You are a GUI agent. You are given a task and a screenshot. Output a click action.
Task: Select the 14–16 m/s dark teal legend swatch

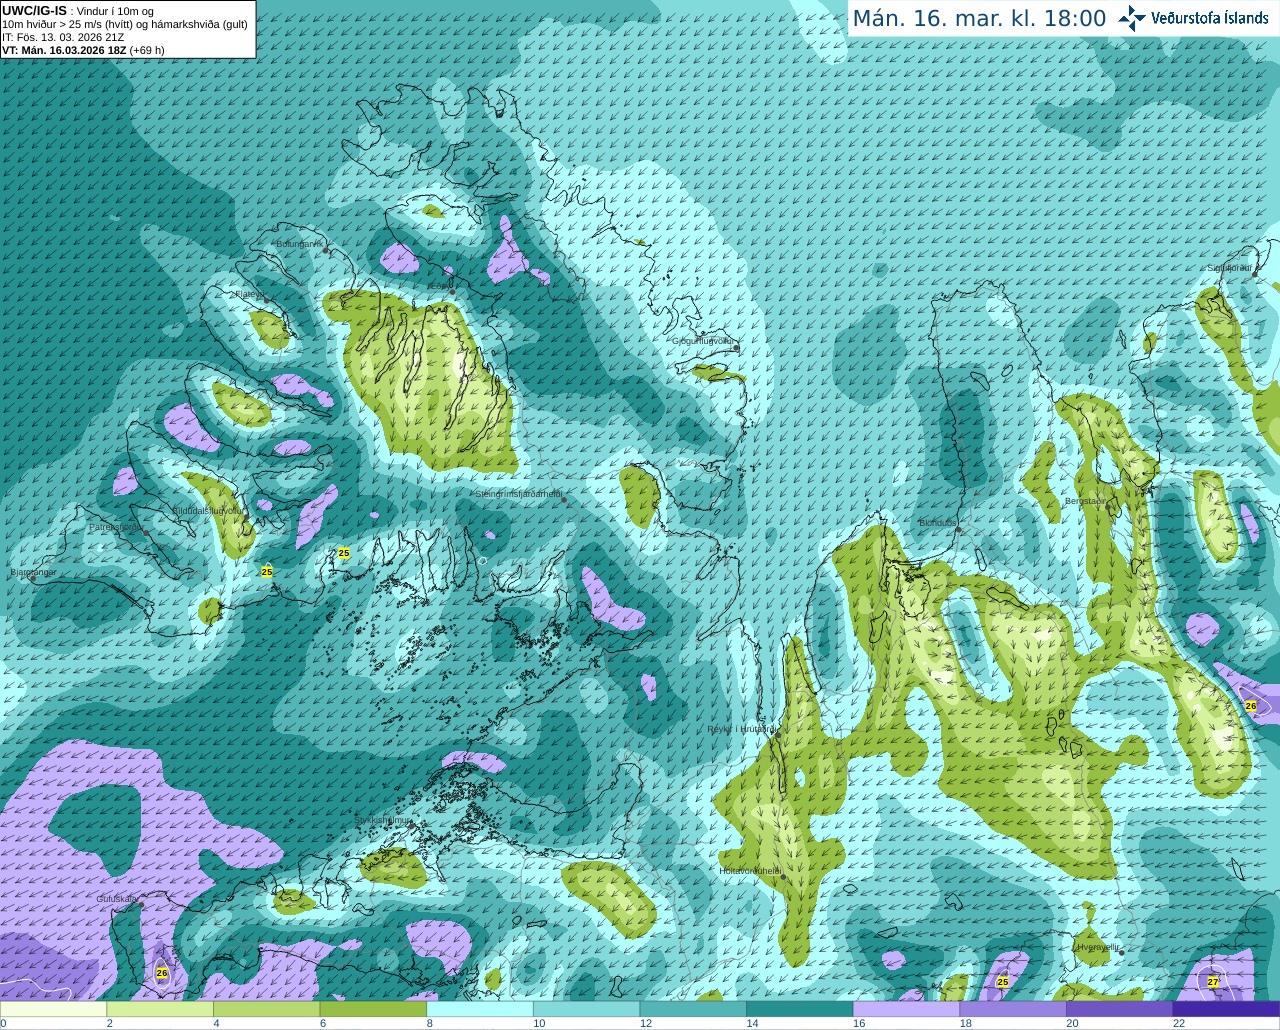[x=800, y=1009]
